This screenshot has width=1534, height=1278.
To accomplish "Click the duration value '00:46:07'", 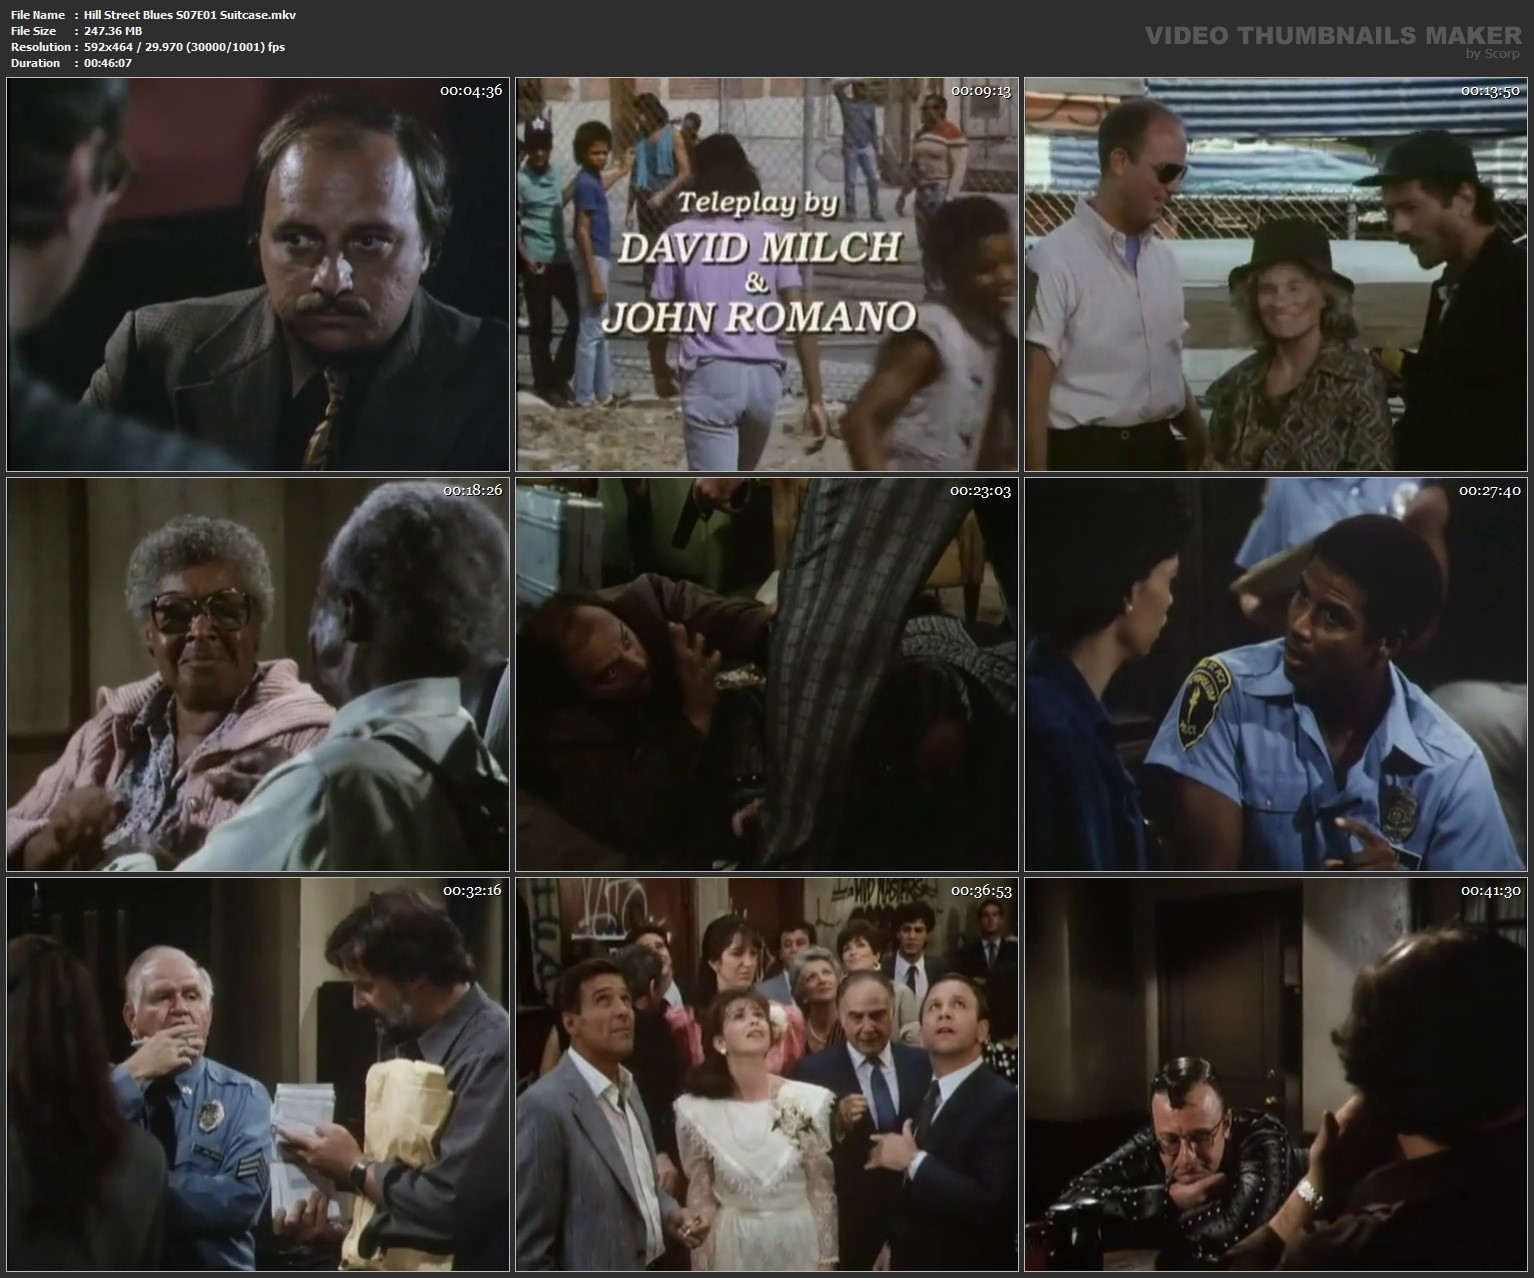I will pos(108,63).
